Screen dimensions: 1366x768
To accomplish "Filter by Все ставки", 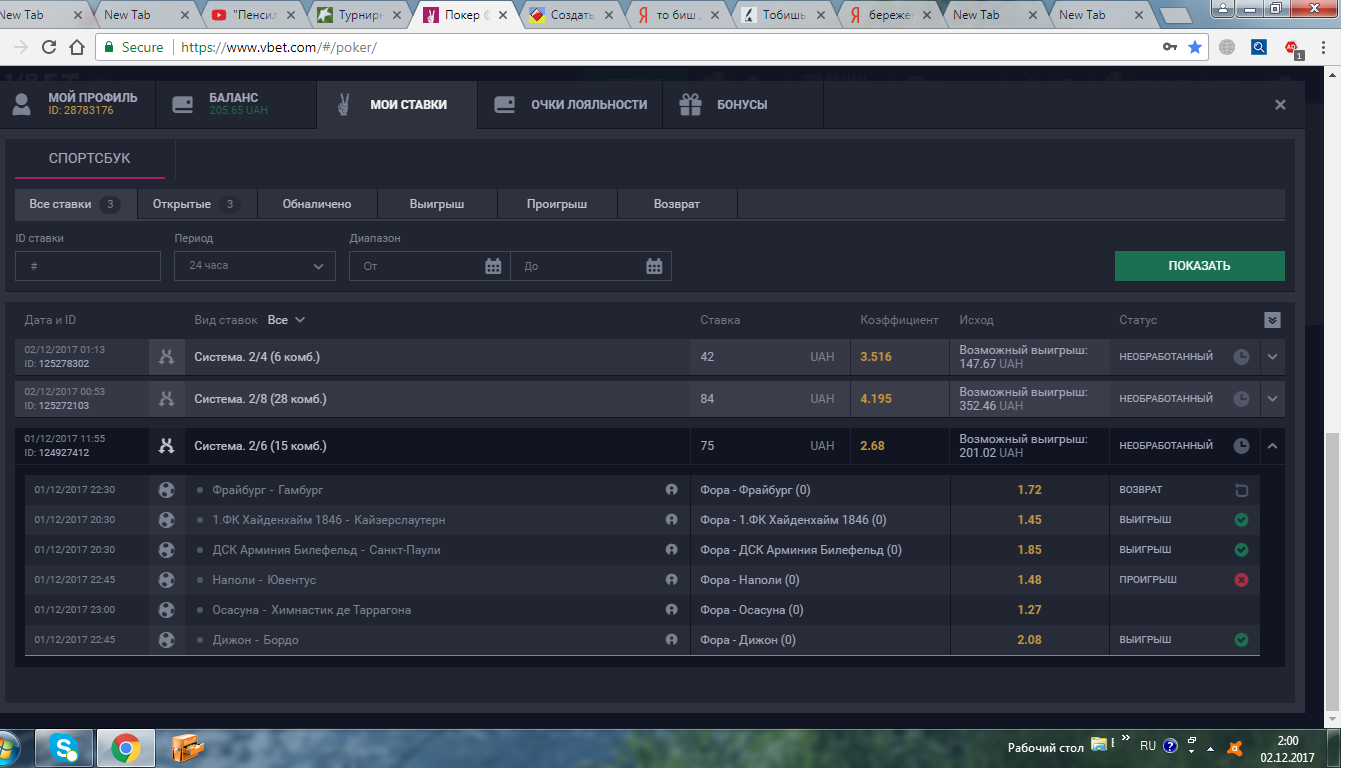I will click(76, 204).
